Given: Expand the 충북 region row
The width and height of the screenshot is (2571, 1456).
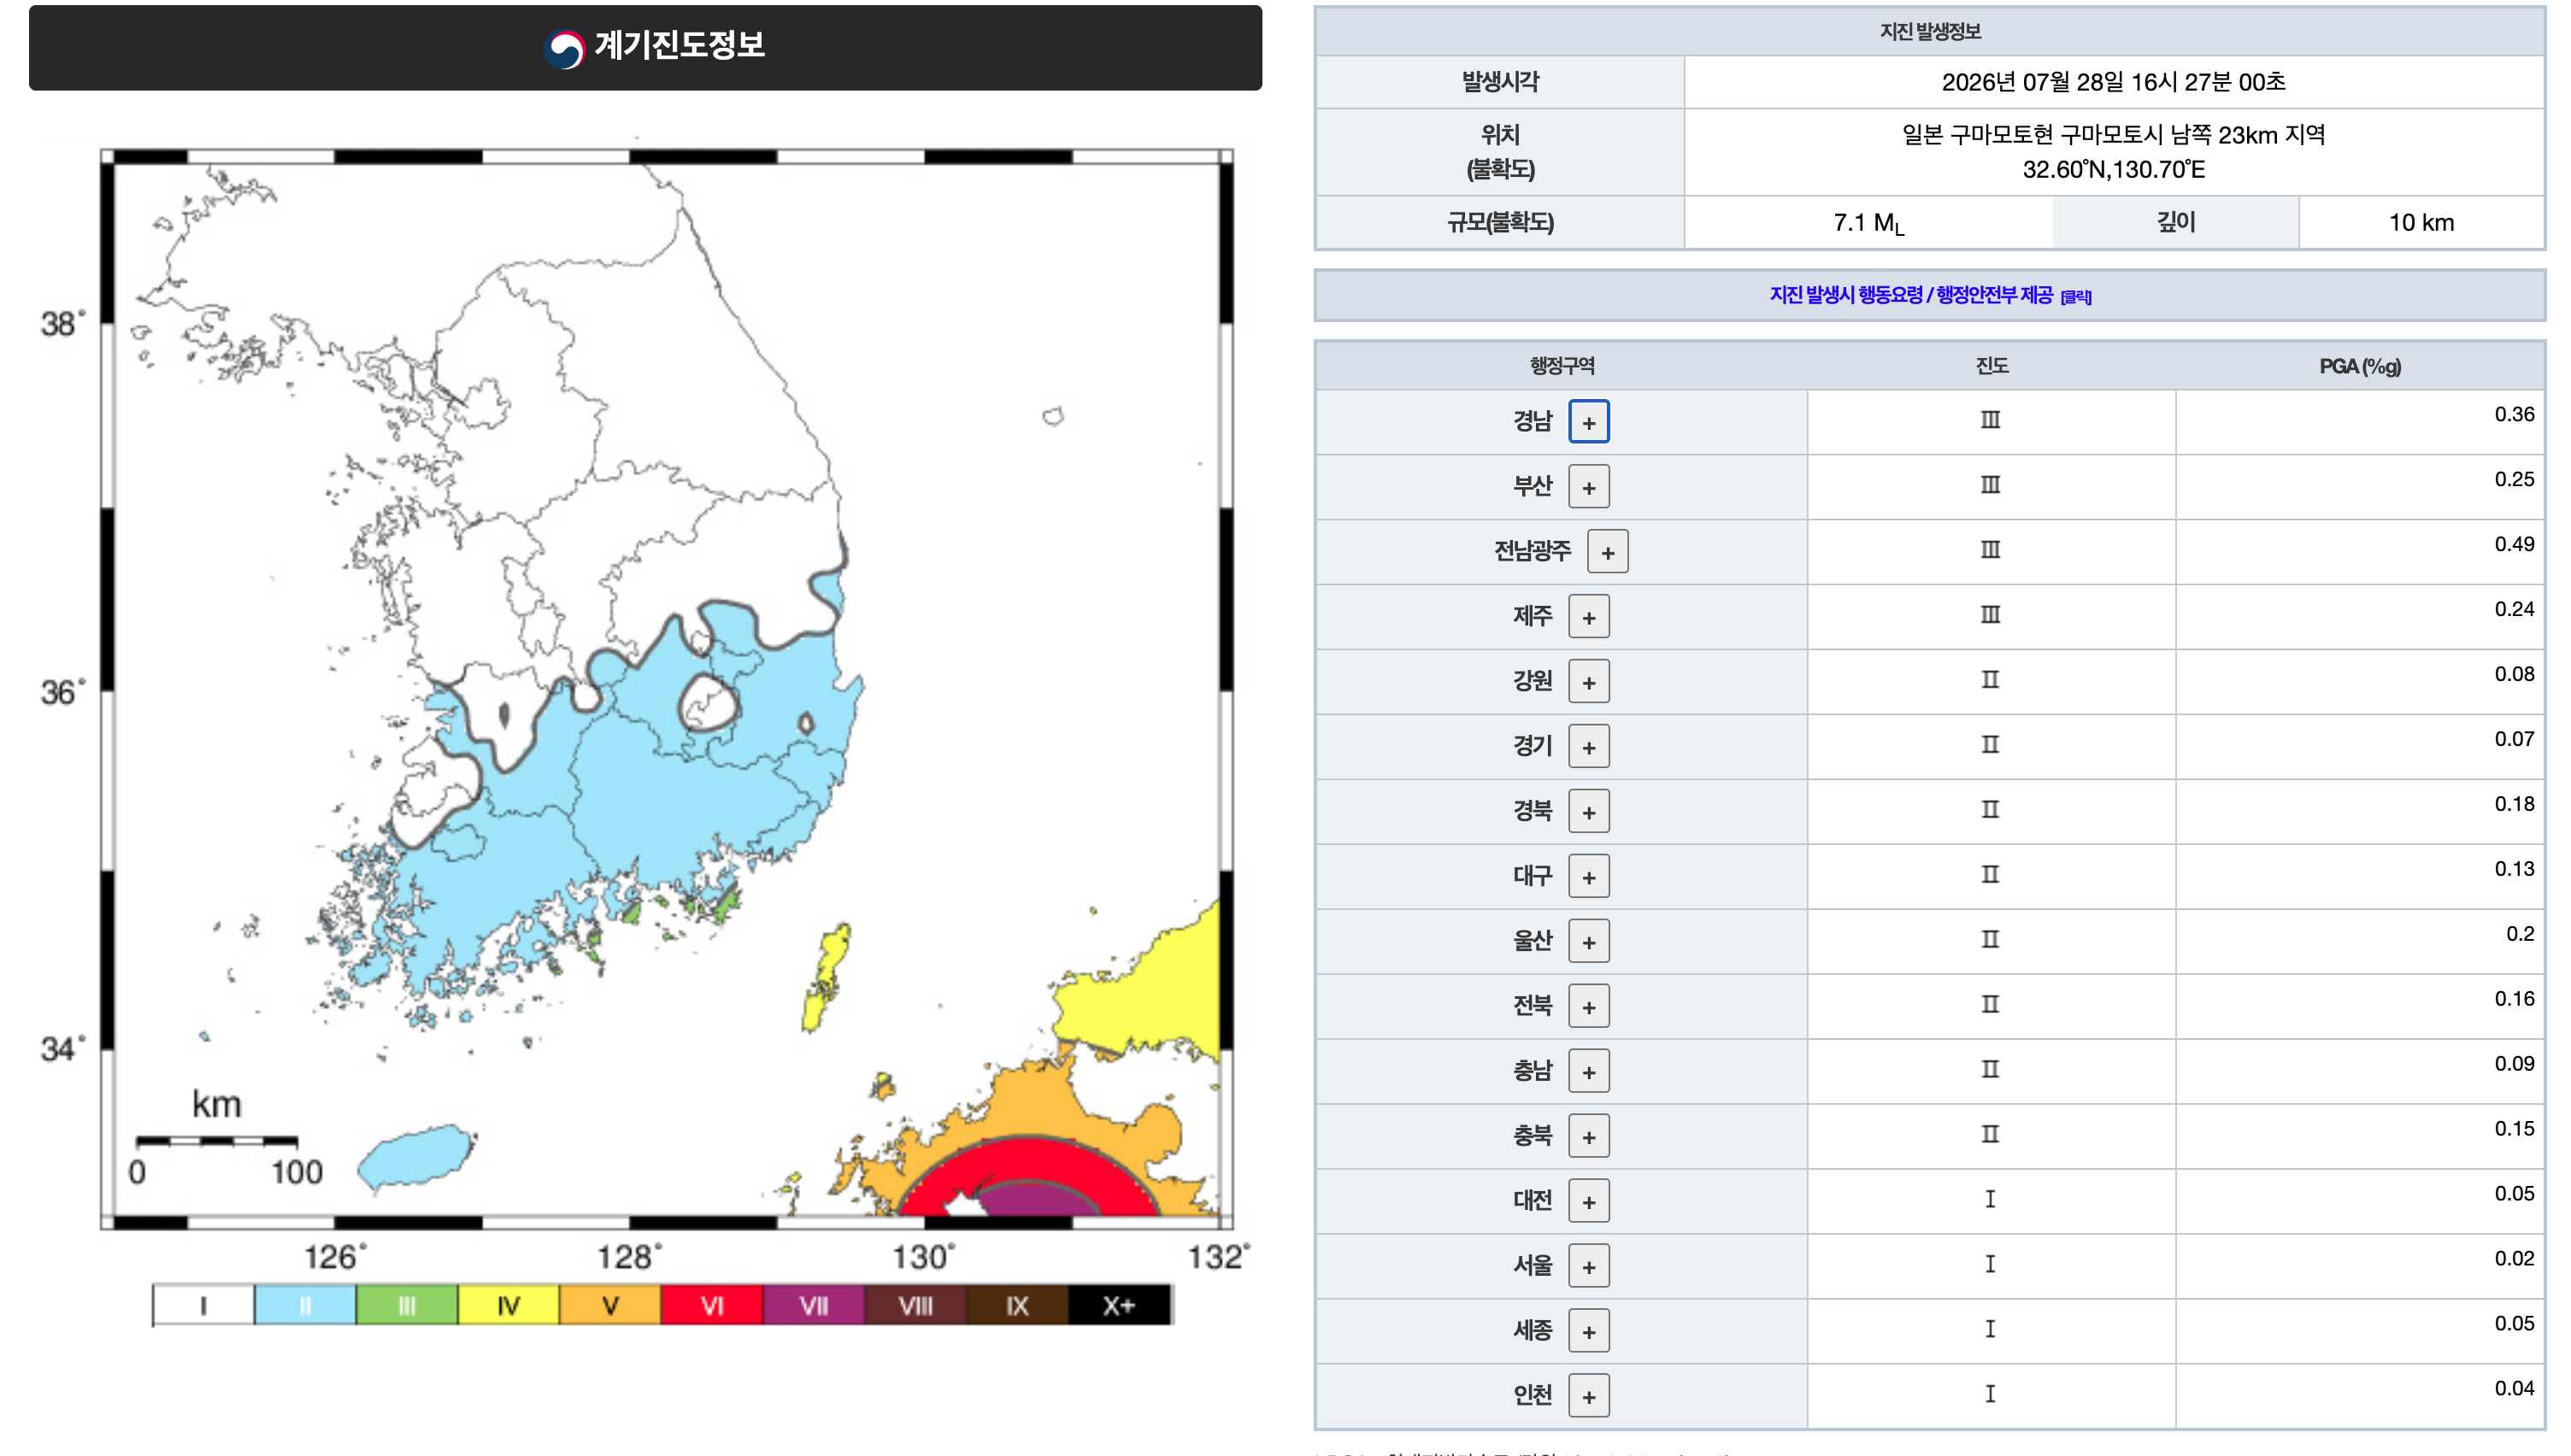Looking at the screenshot, I should click(x=1588, y=1137).
